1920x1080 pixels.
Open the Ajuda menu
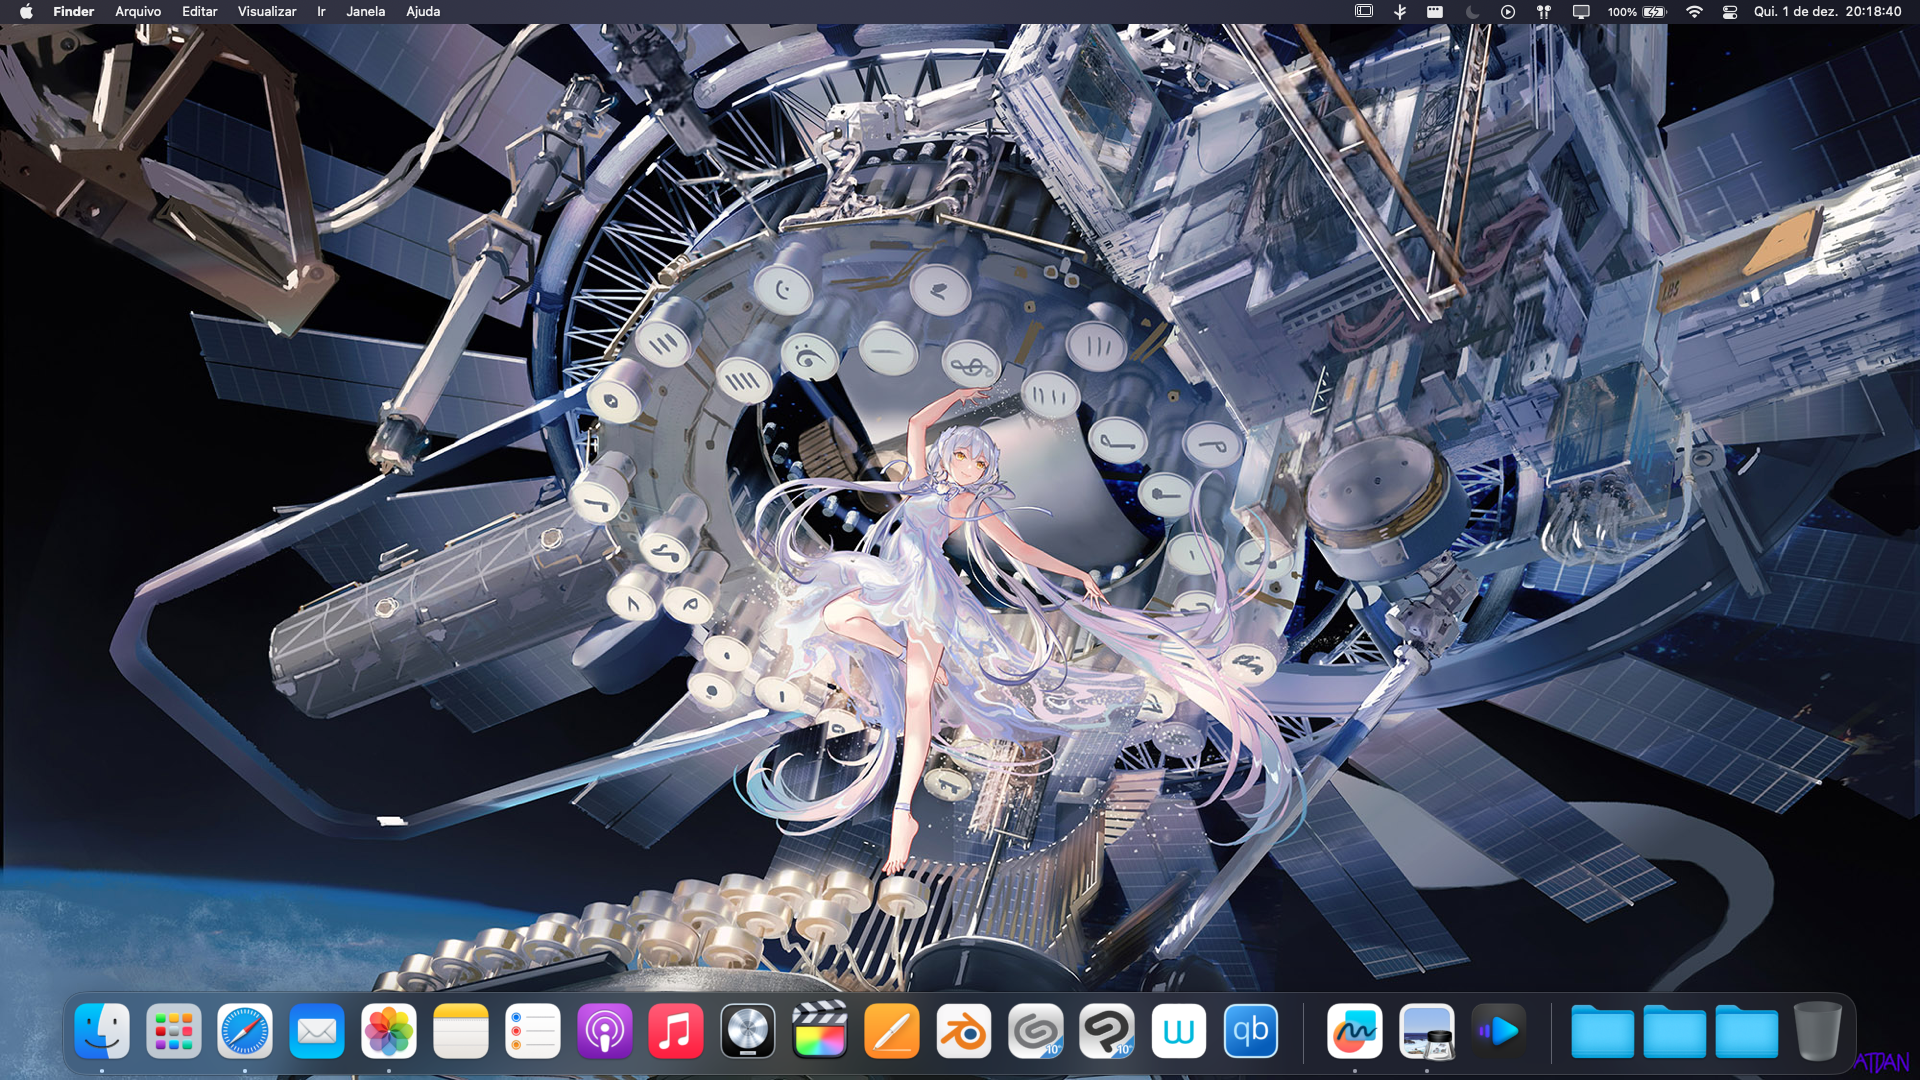click(x=423, y=12)
